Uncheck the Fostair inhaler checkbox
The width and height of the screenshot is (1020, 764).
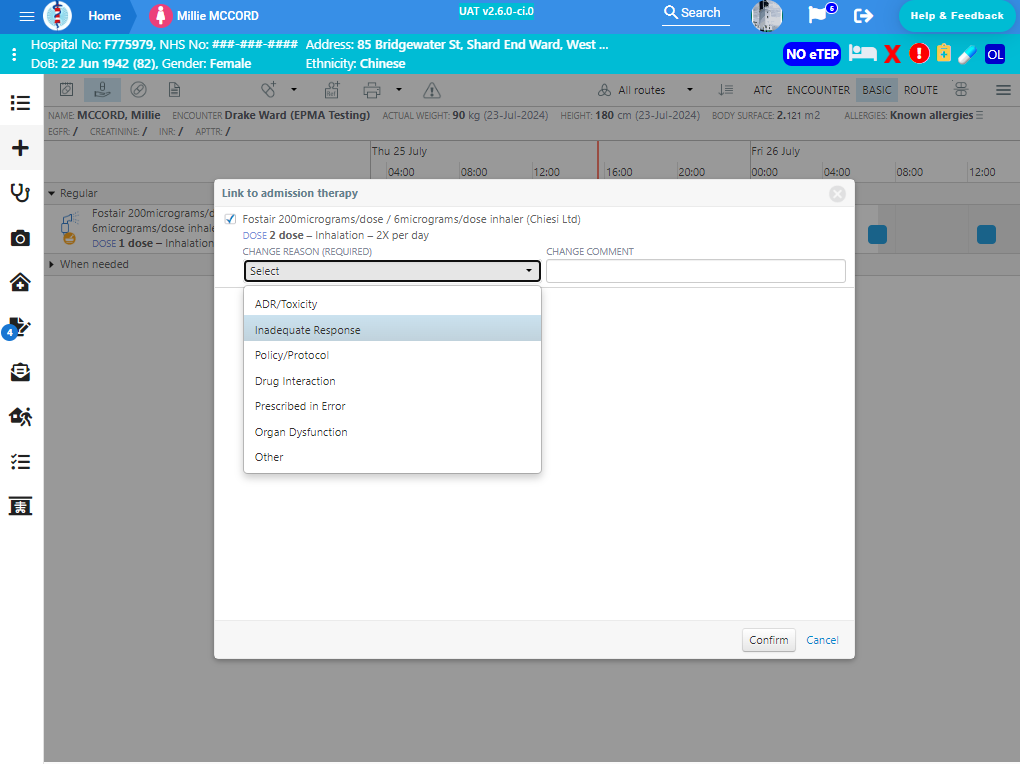click(x=230, y=219)
